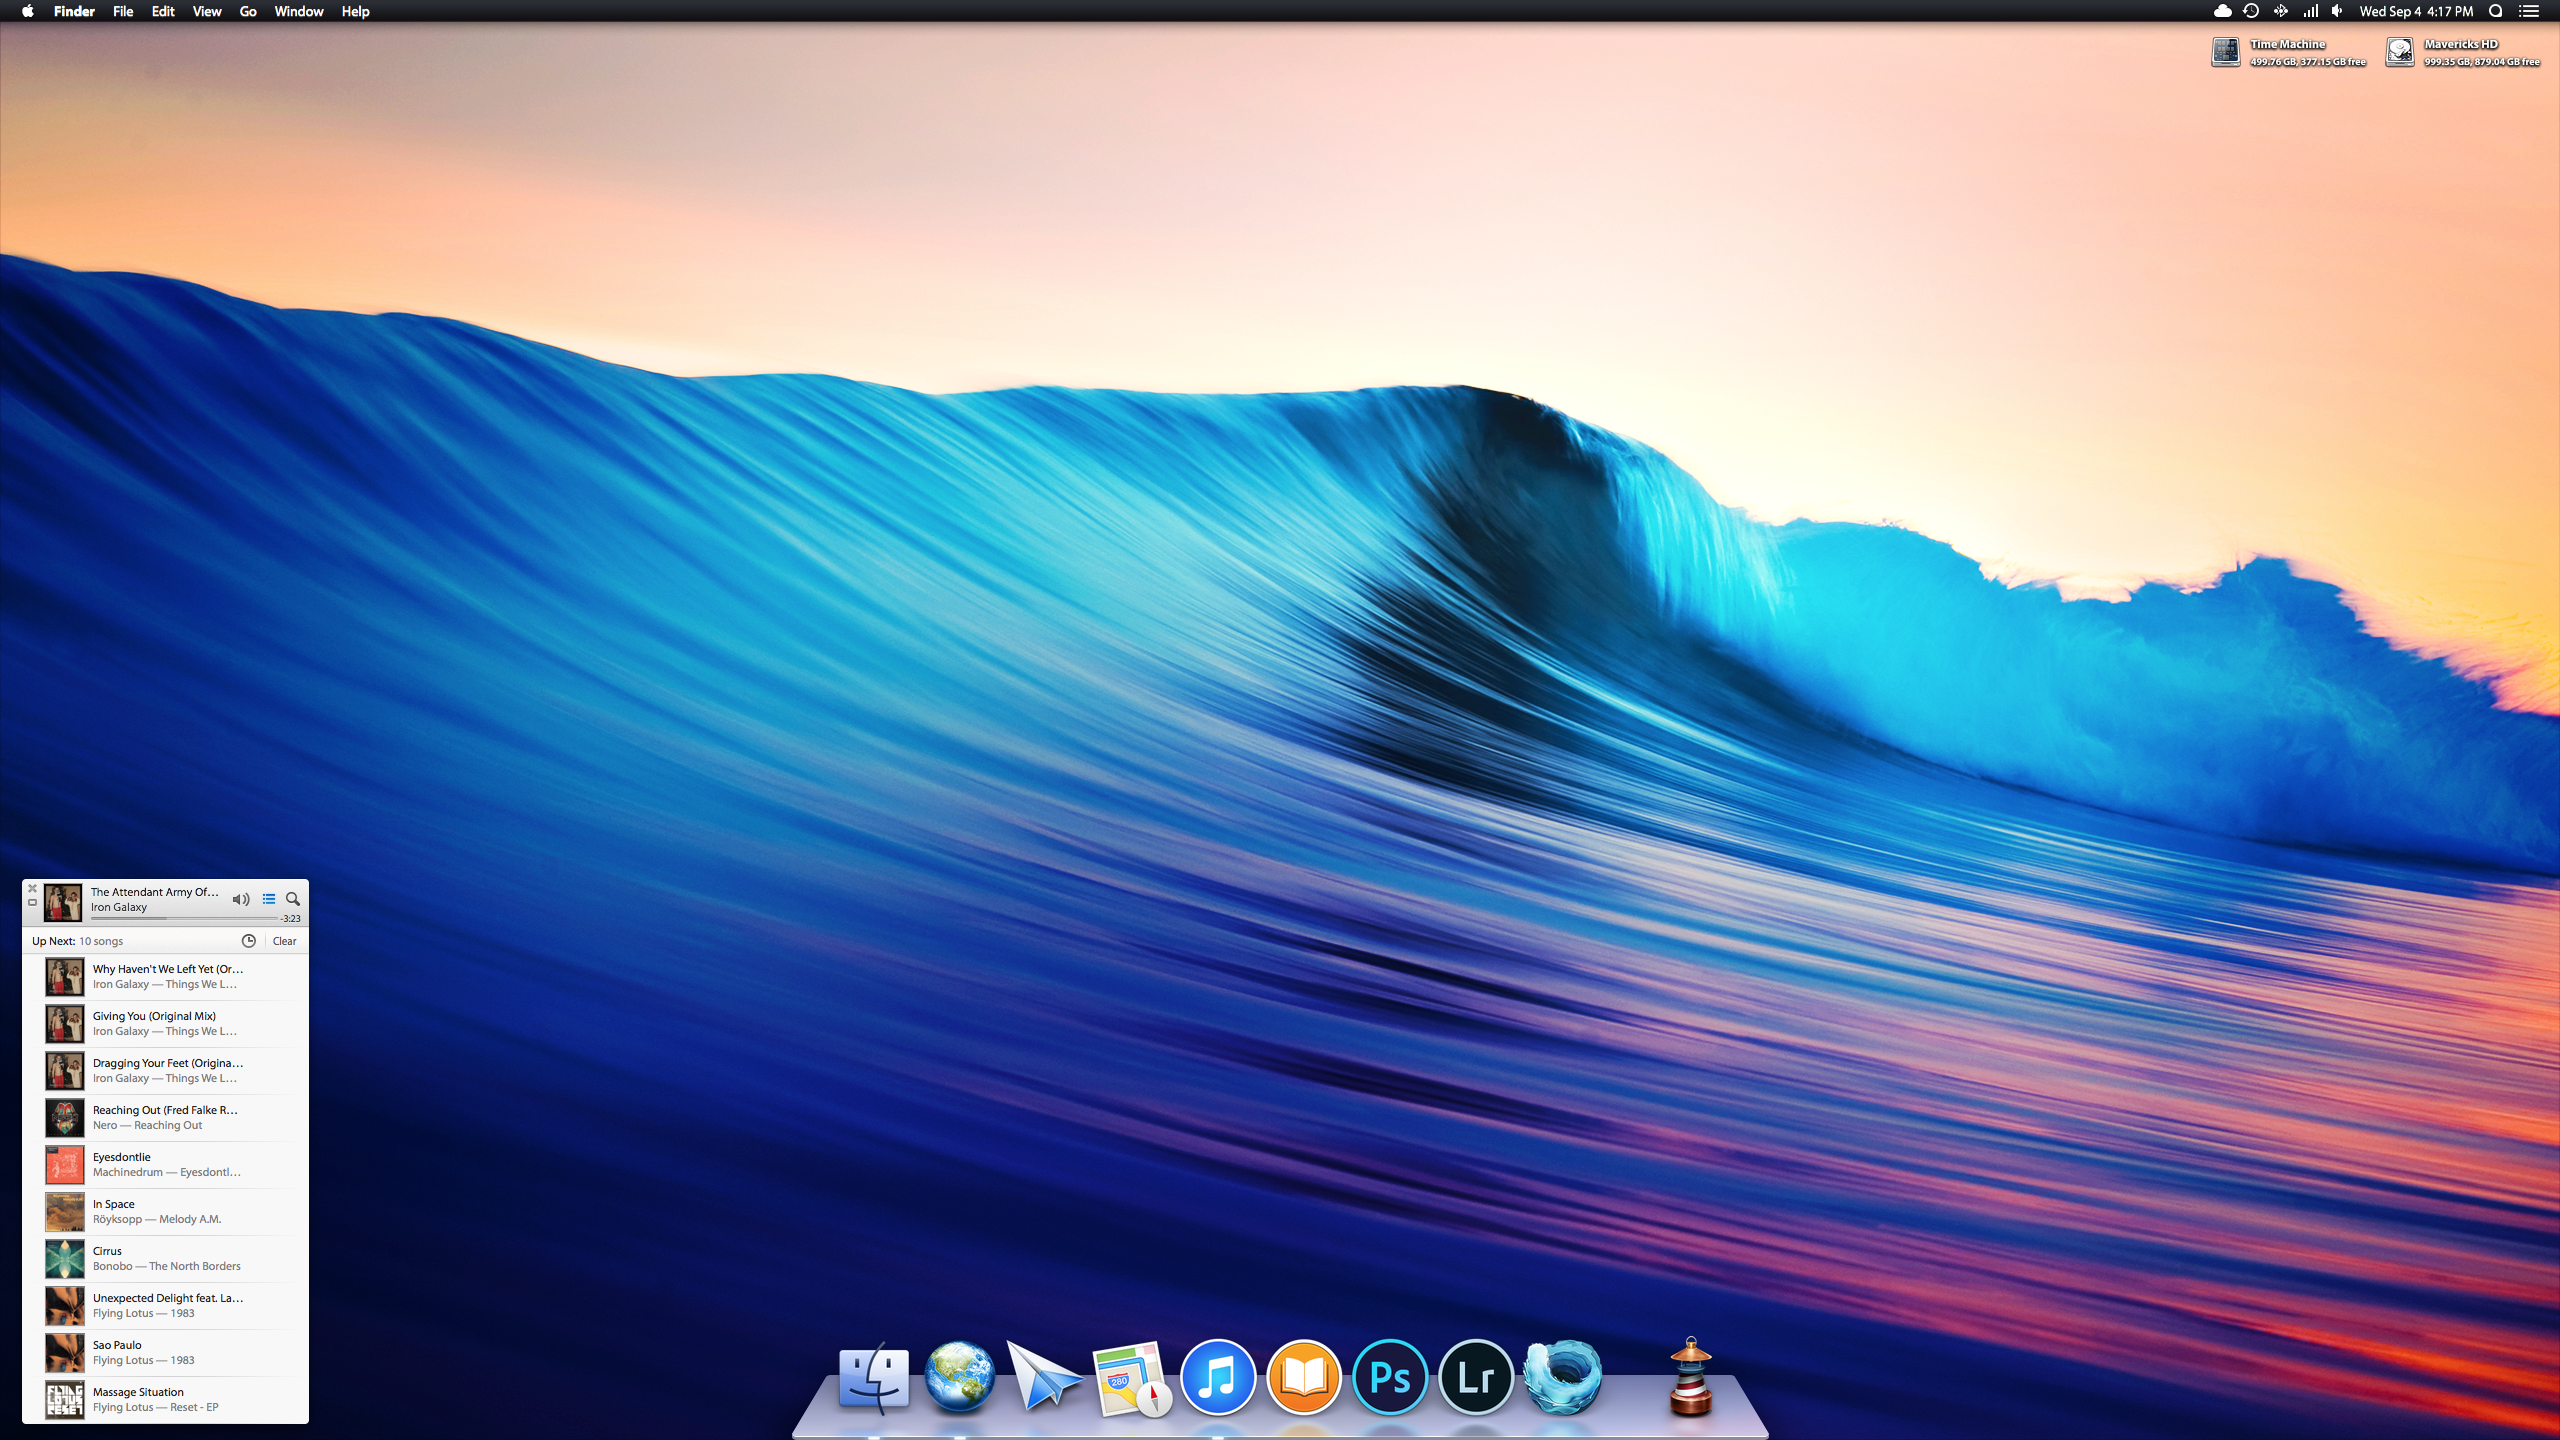Open the Go menu

click(248, 12)
